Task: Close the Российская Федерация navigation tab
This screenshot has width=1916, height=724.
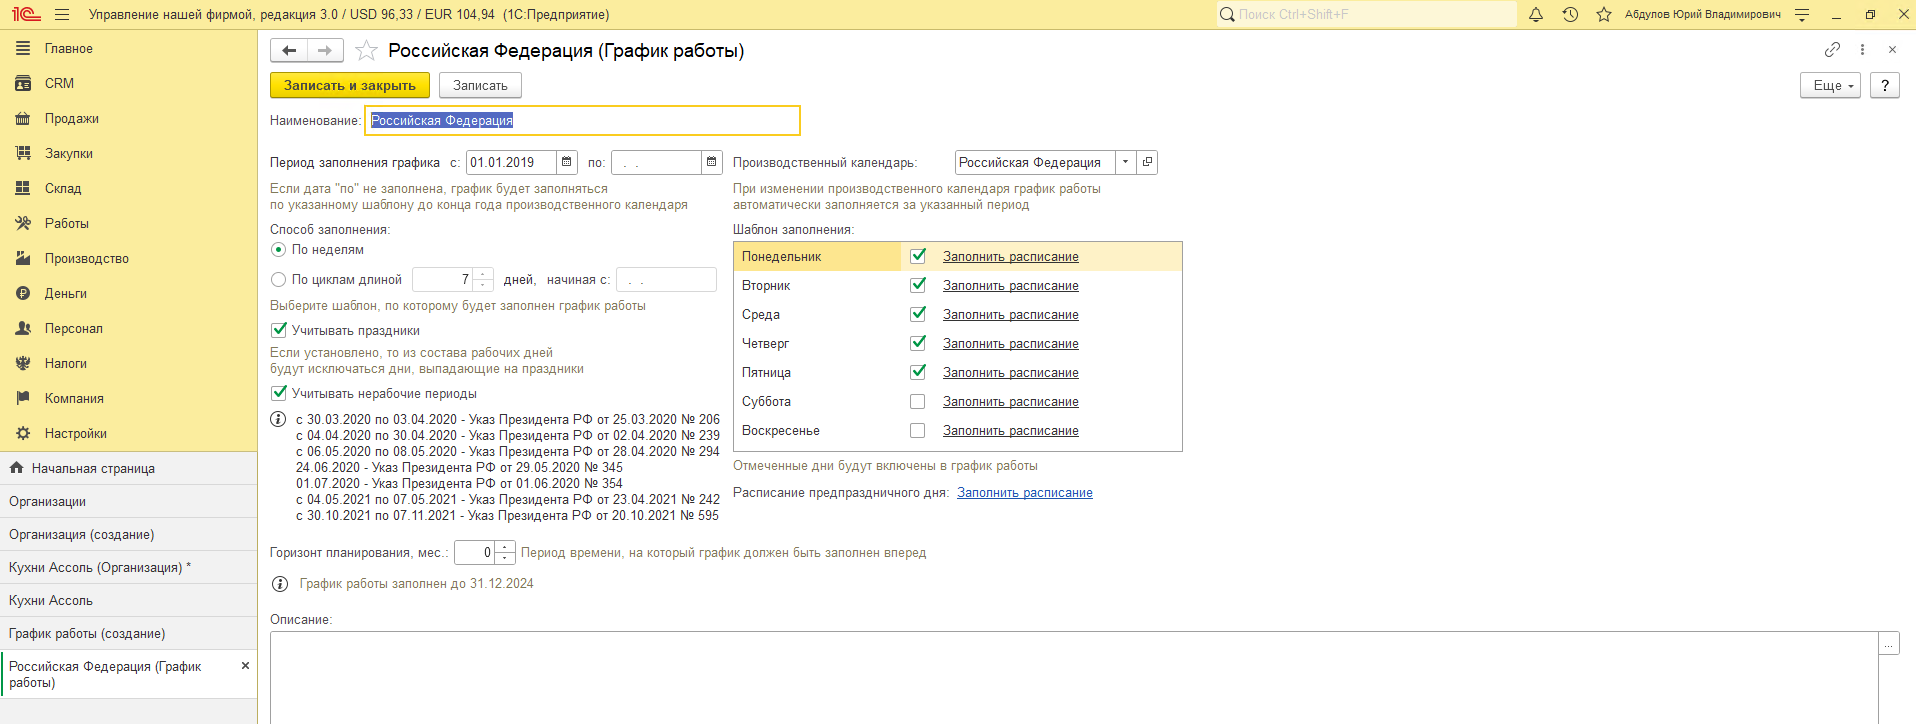Action: [x=245, y=666]
